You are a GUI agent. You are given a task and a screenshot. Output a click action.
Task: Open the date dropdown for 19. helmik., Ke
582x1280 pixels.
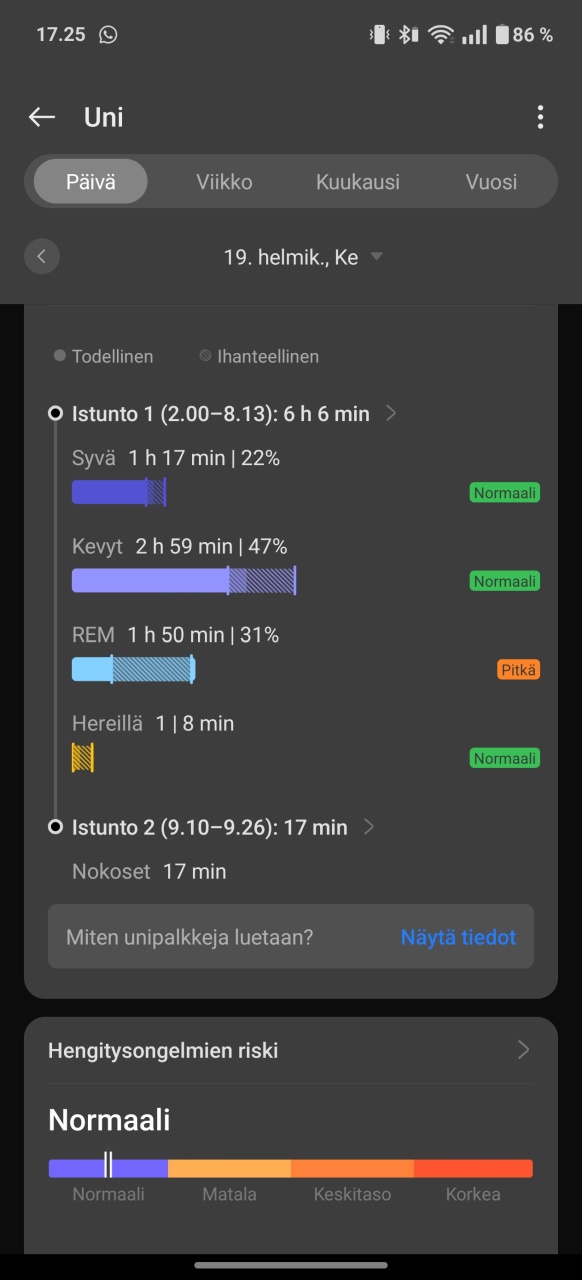[376, 257]
